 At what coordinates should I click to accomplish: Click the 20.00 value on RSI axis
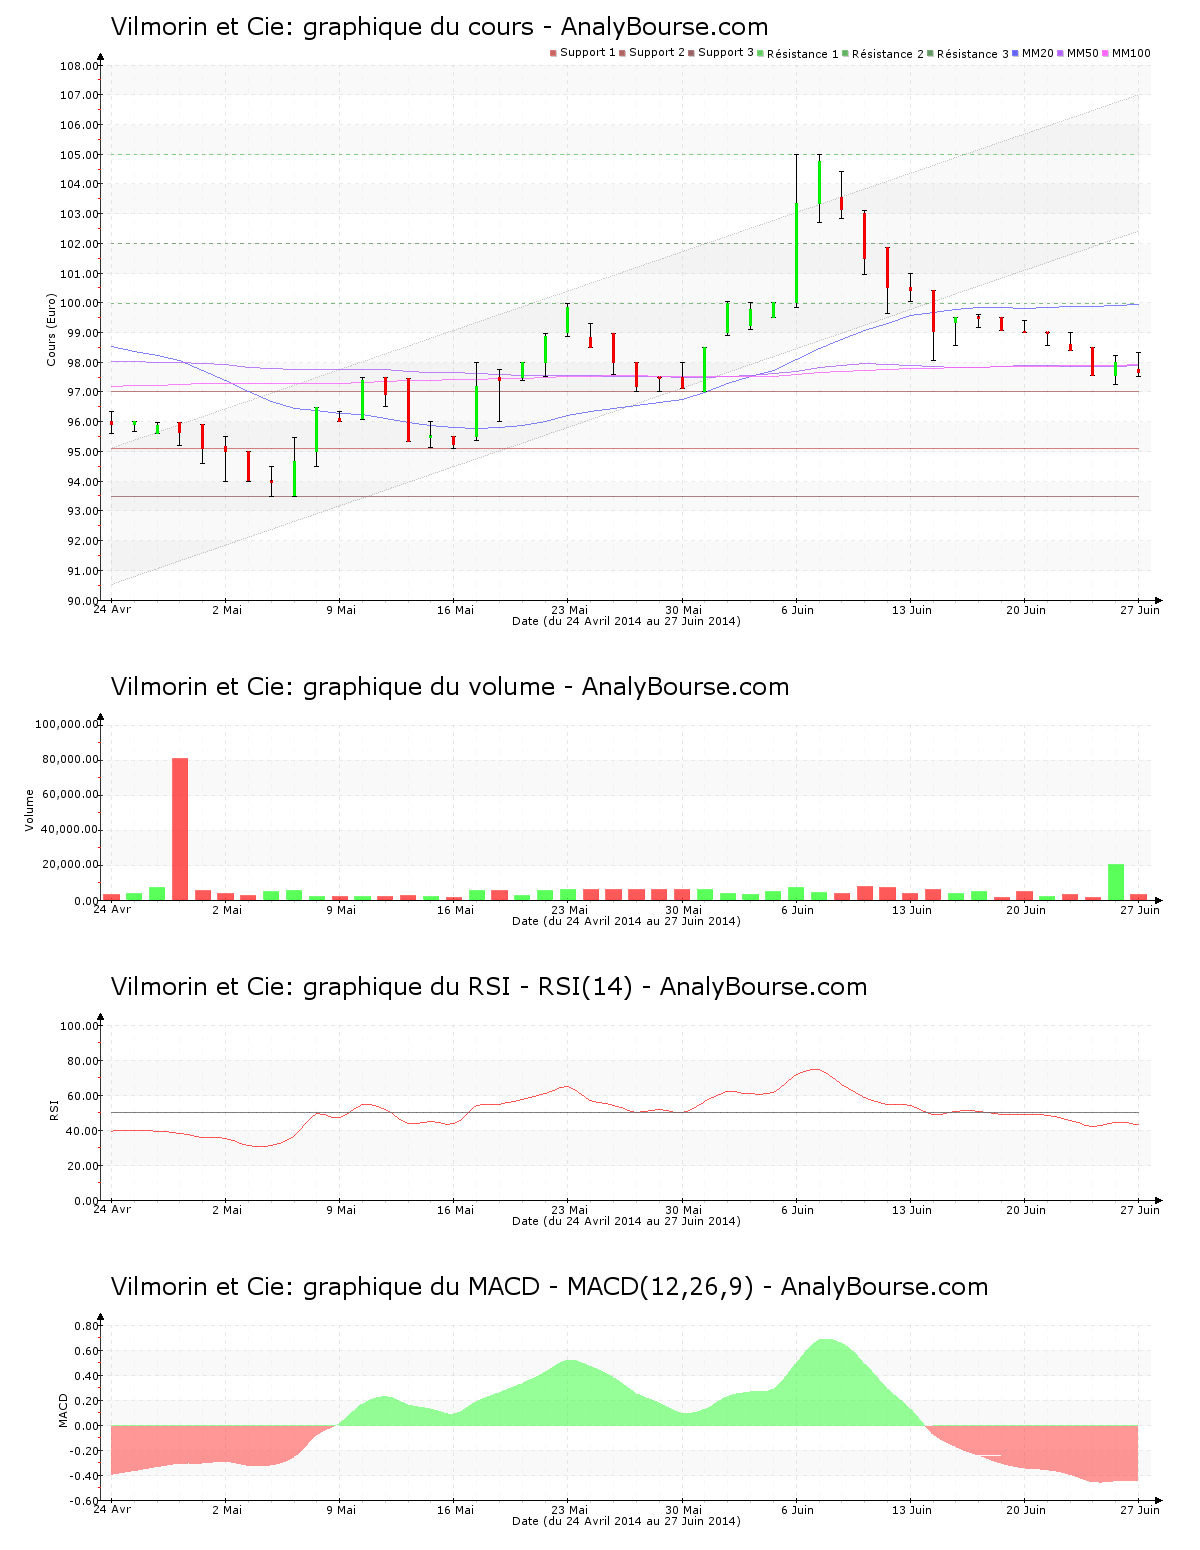coord(82,1166)
